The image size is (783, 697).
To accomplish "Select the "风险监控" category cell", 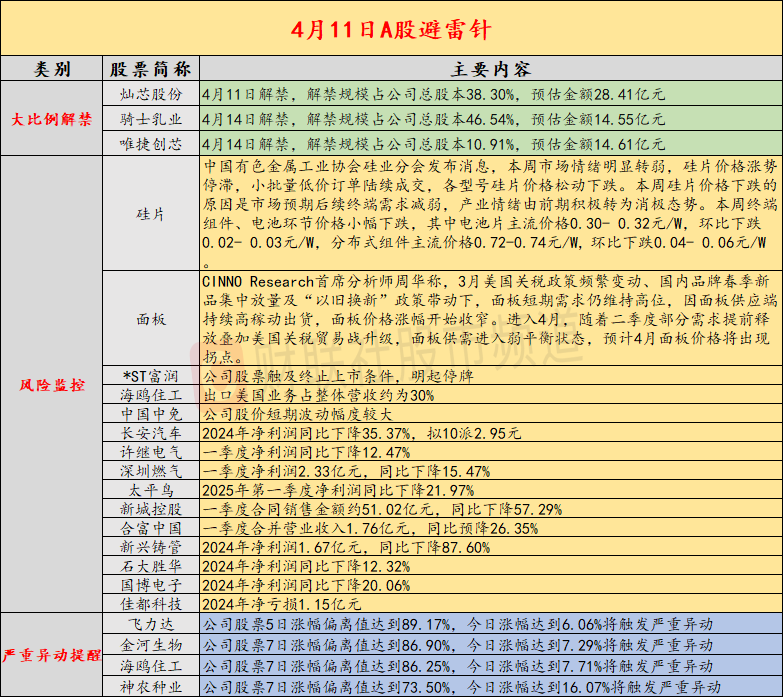I will click(52, 384).
